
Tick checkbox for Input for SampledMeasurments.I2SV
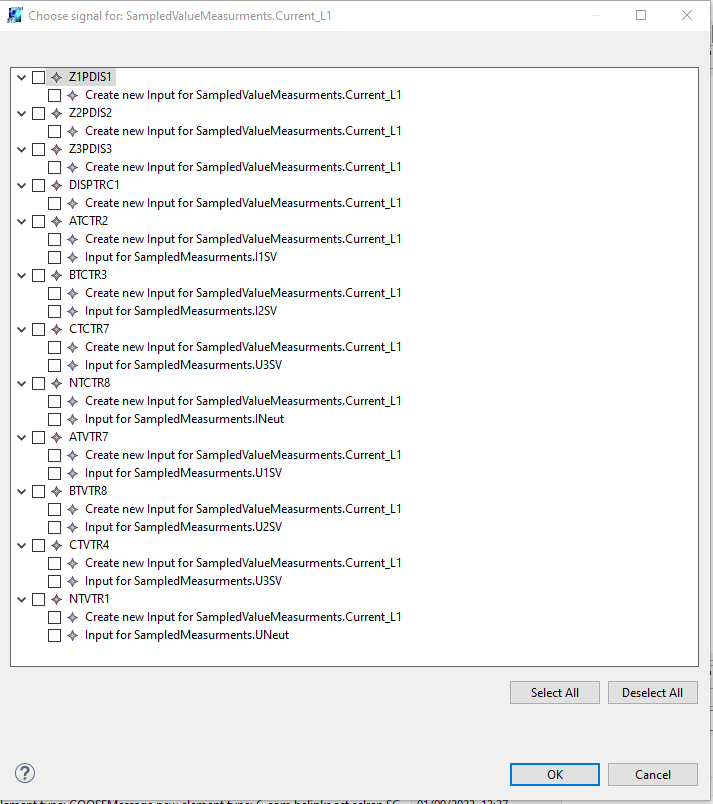54,311
